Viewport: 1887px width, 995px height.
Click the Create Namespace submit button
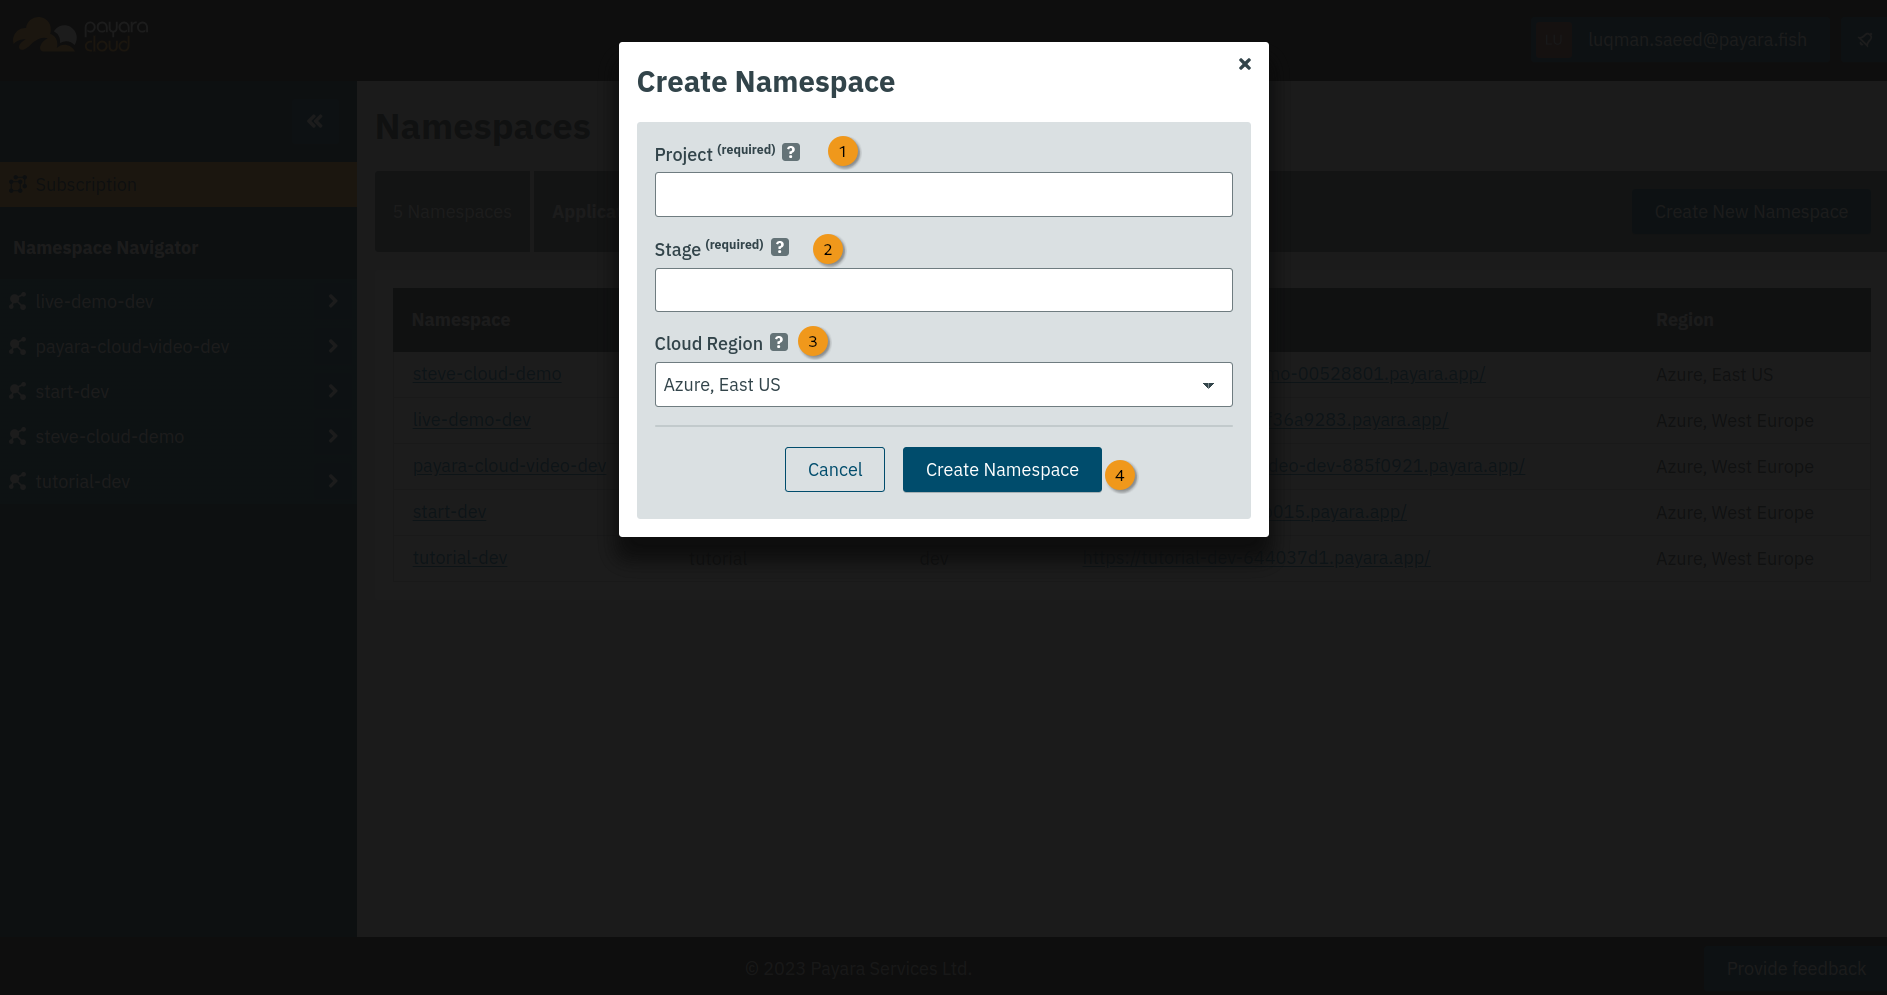(1001, 470)
